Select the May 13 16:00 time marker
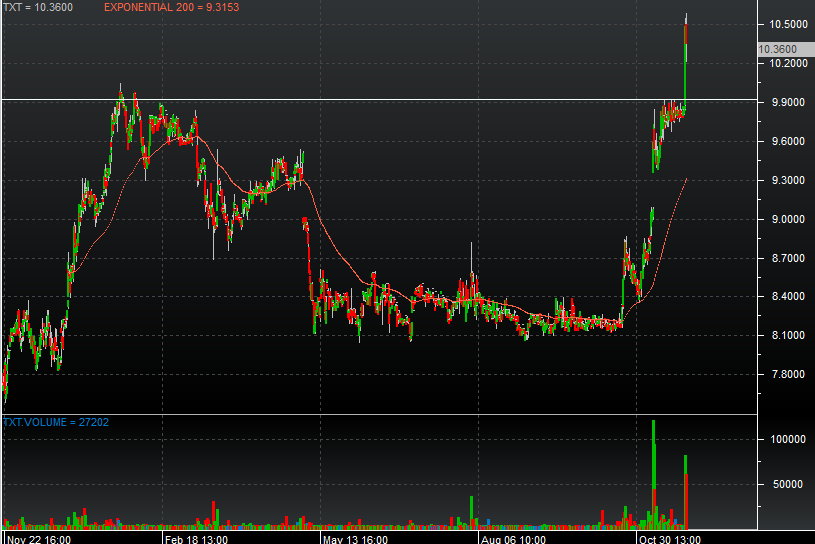The image size is (815, 544). click(355, 538)
